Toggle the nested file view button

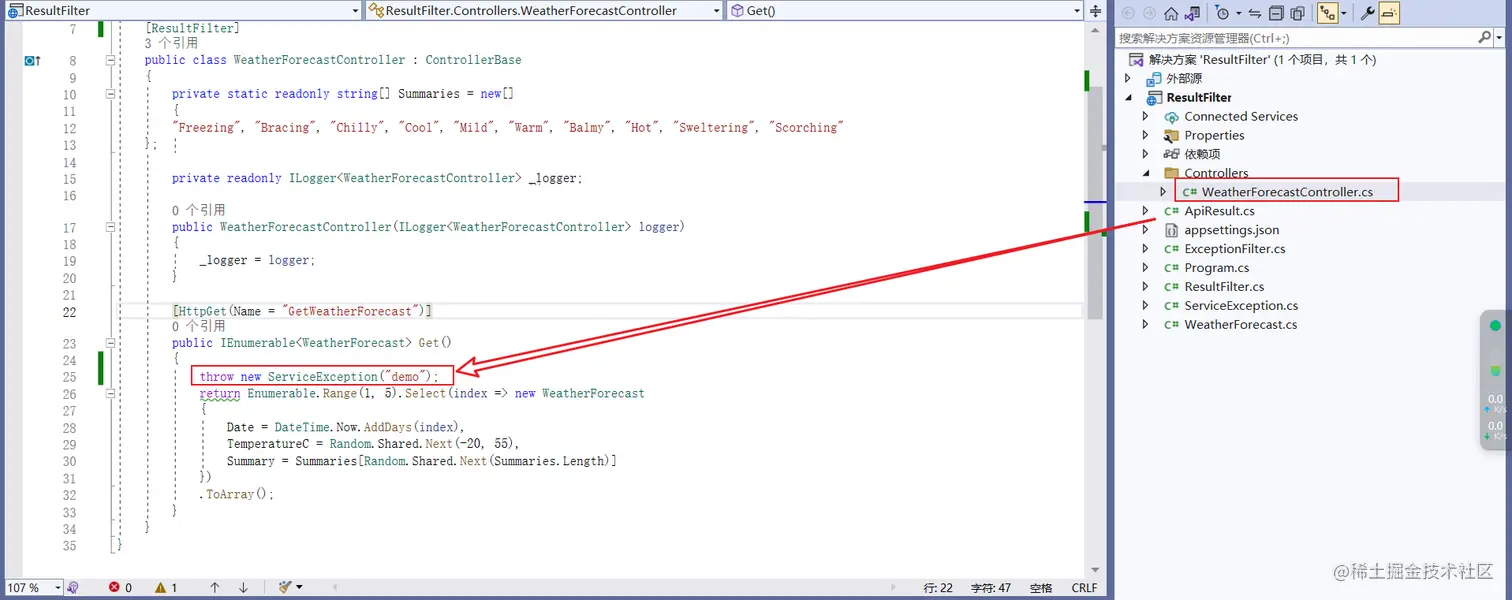pos(1328,13)
